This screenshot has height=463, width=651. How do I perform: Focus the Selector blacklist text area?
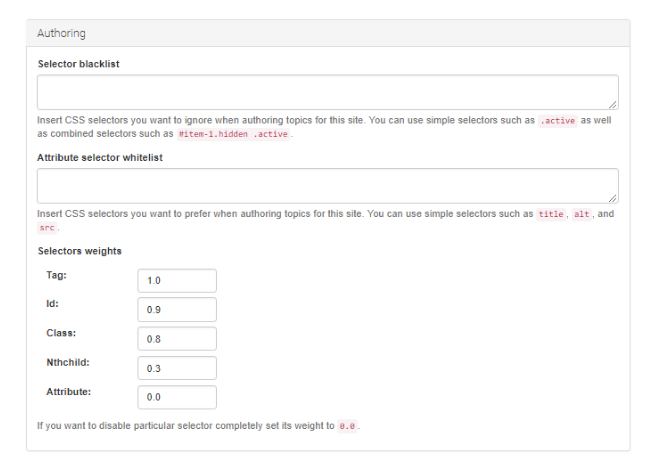click(x=328, y=92)
